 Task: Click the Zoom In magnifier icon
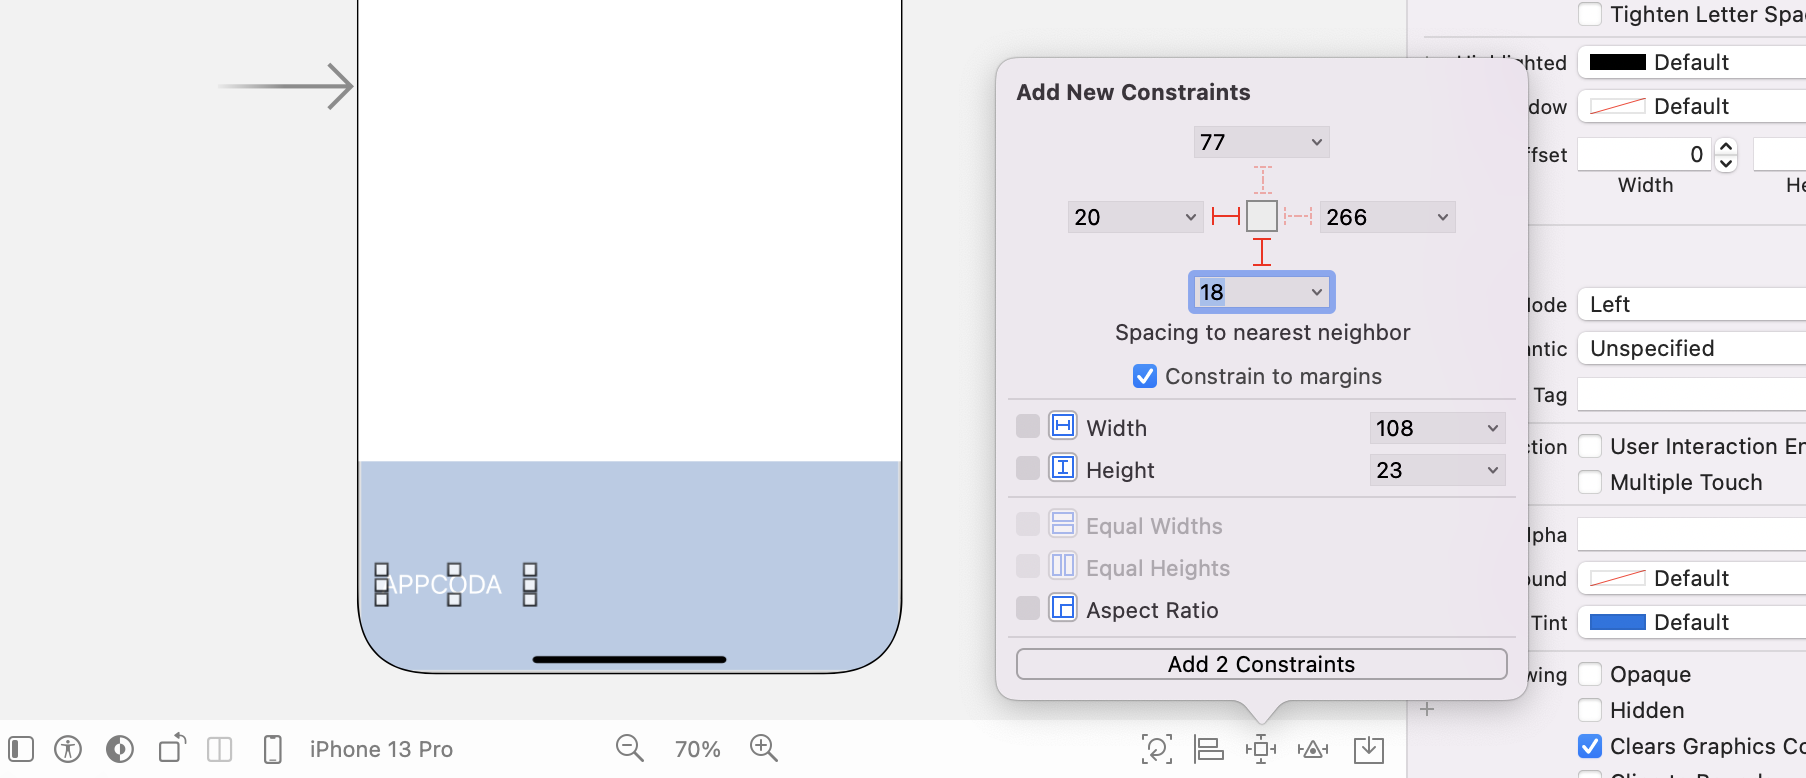tap(764, 748)
